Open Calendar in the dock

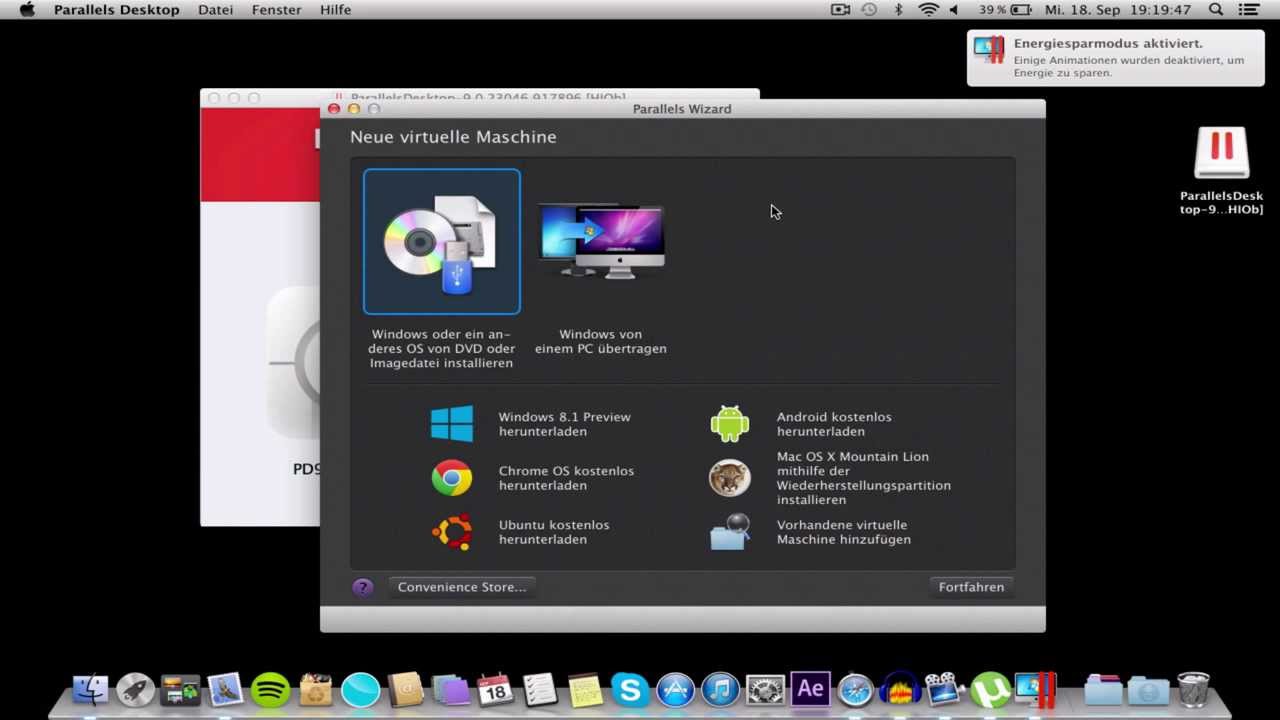coord(495,690)
